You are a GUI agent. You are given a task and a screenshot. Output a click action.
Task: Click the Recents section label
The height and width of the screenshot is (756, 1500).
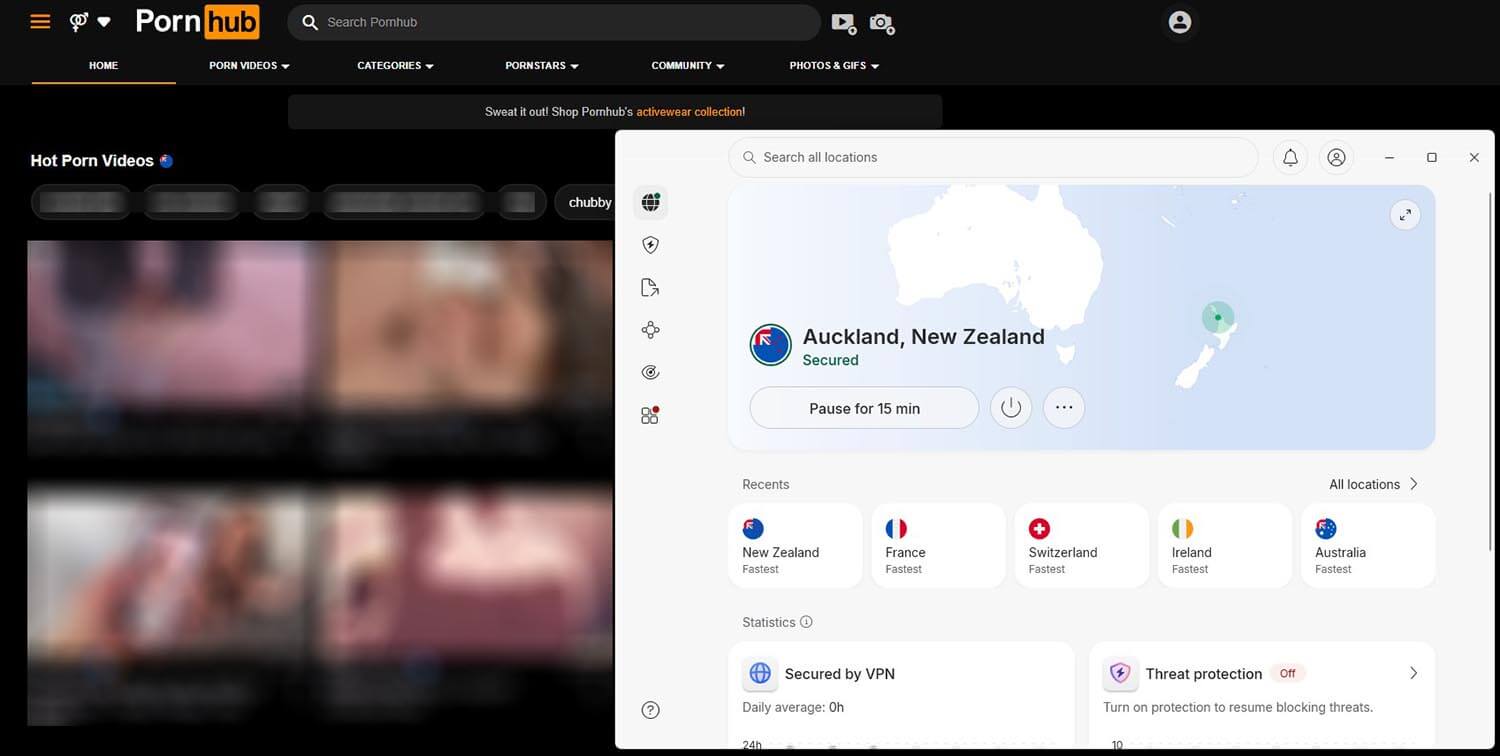(765, 484)
